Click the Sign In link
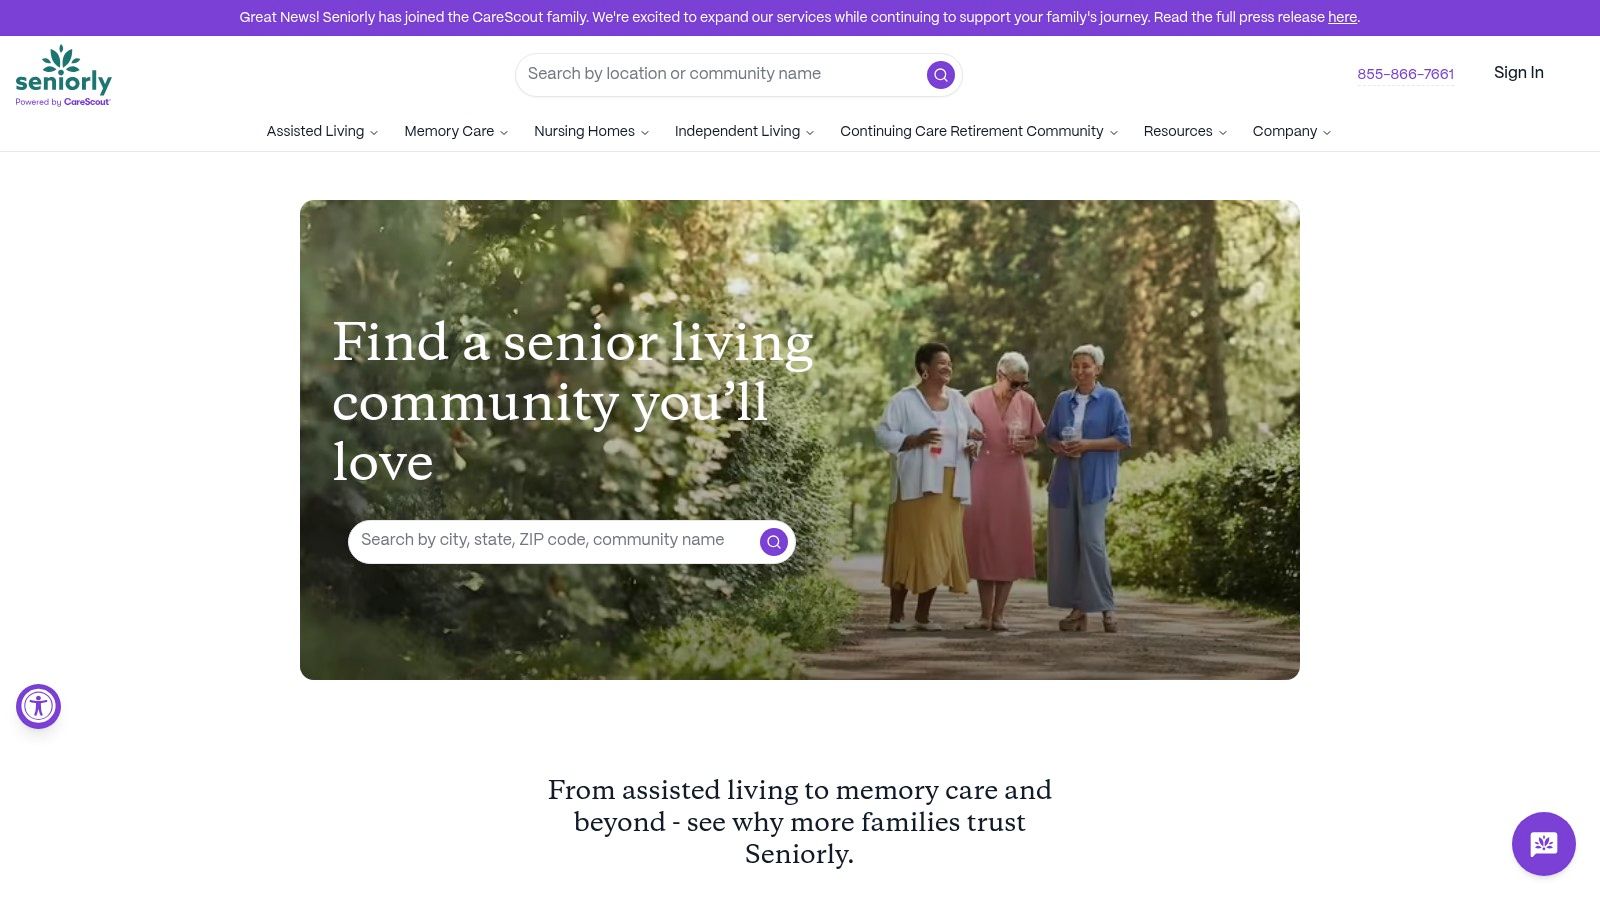 pos(1518,73)
